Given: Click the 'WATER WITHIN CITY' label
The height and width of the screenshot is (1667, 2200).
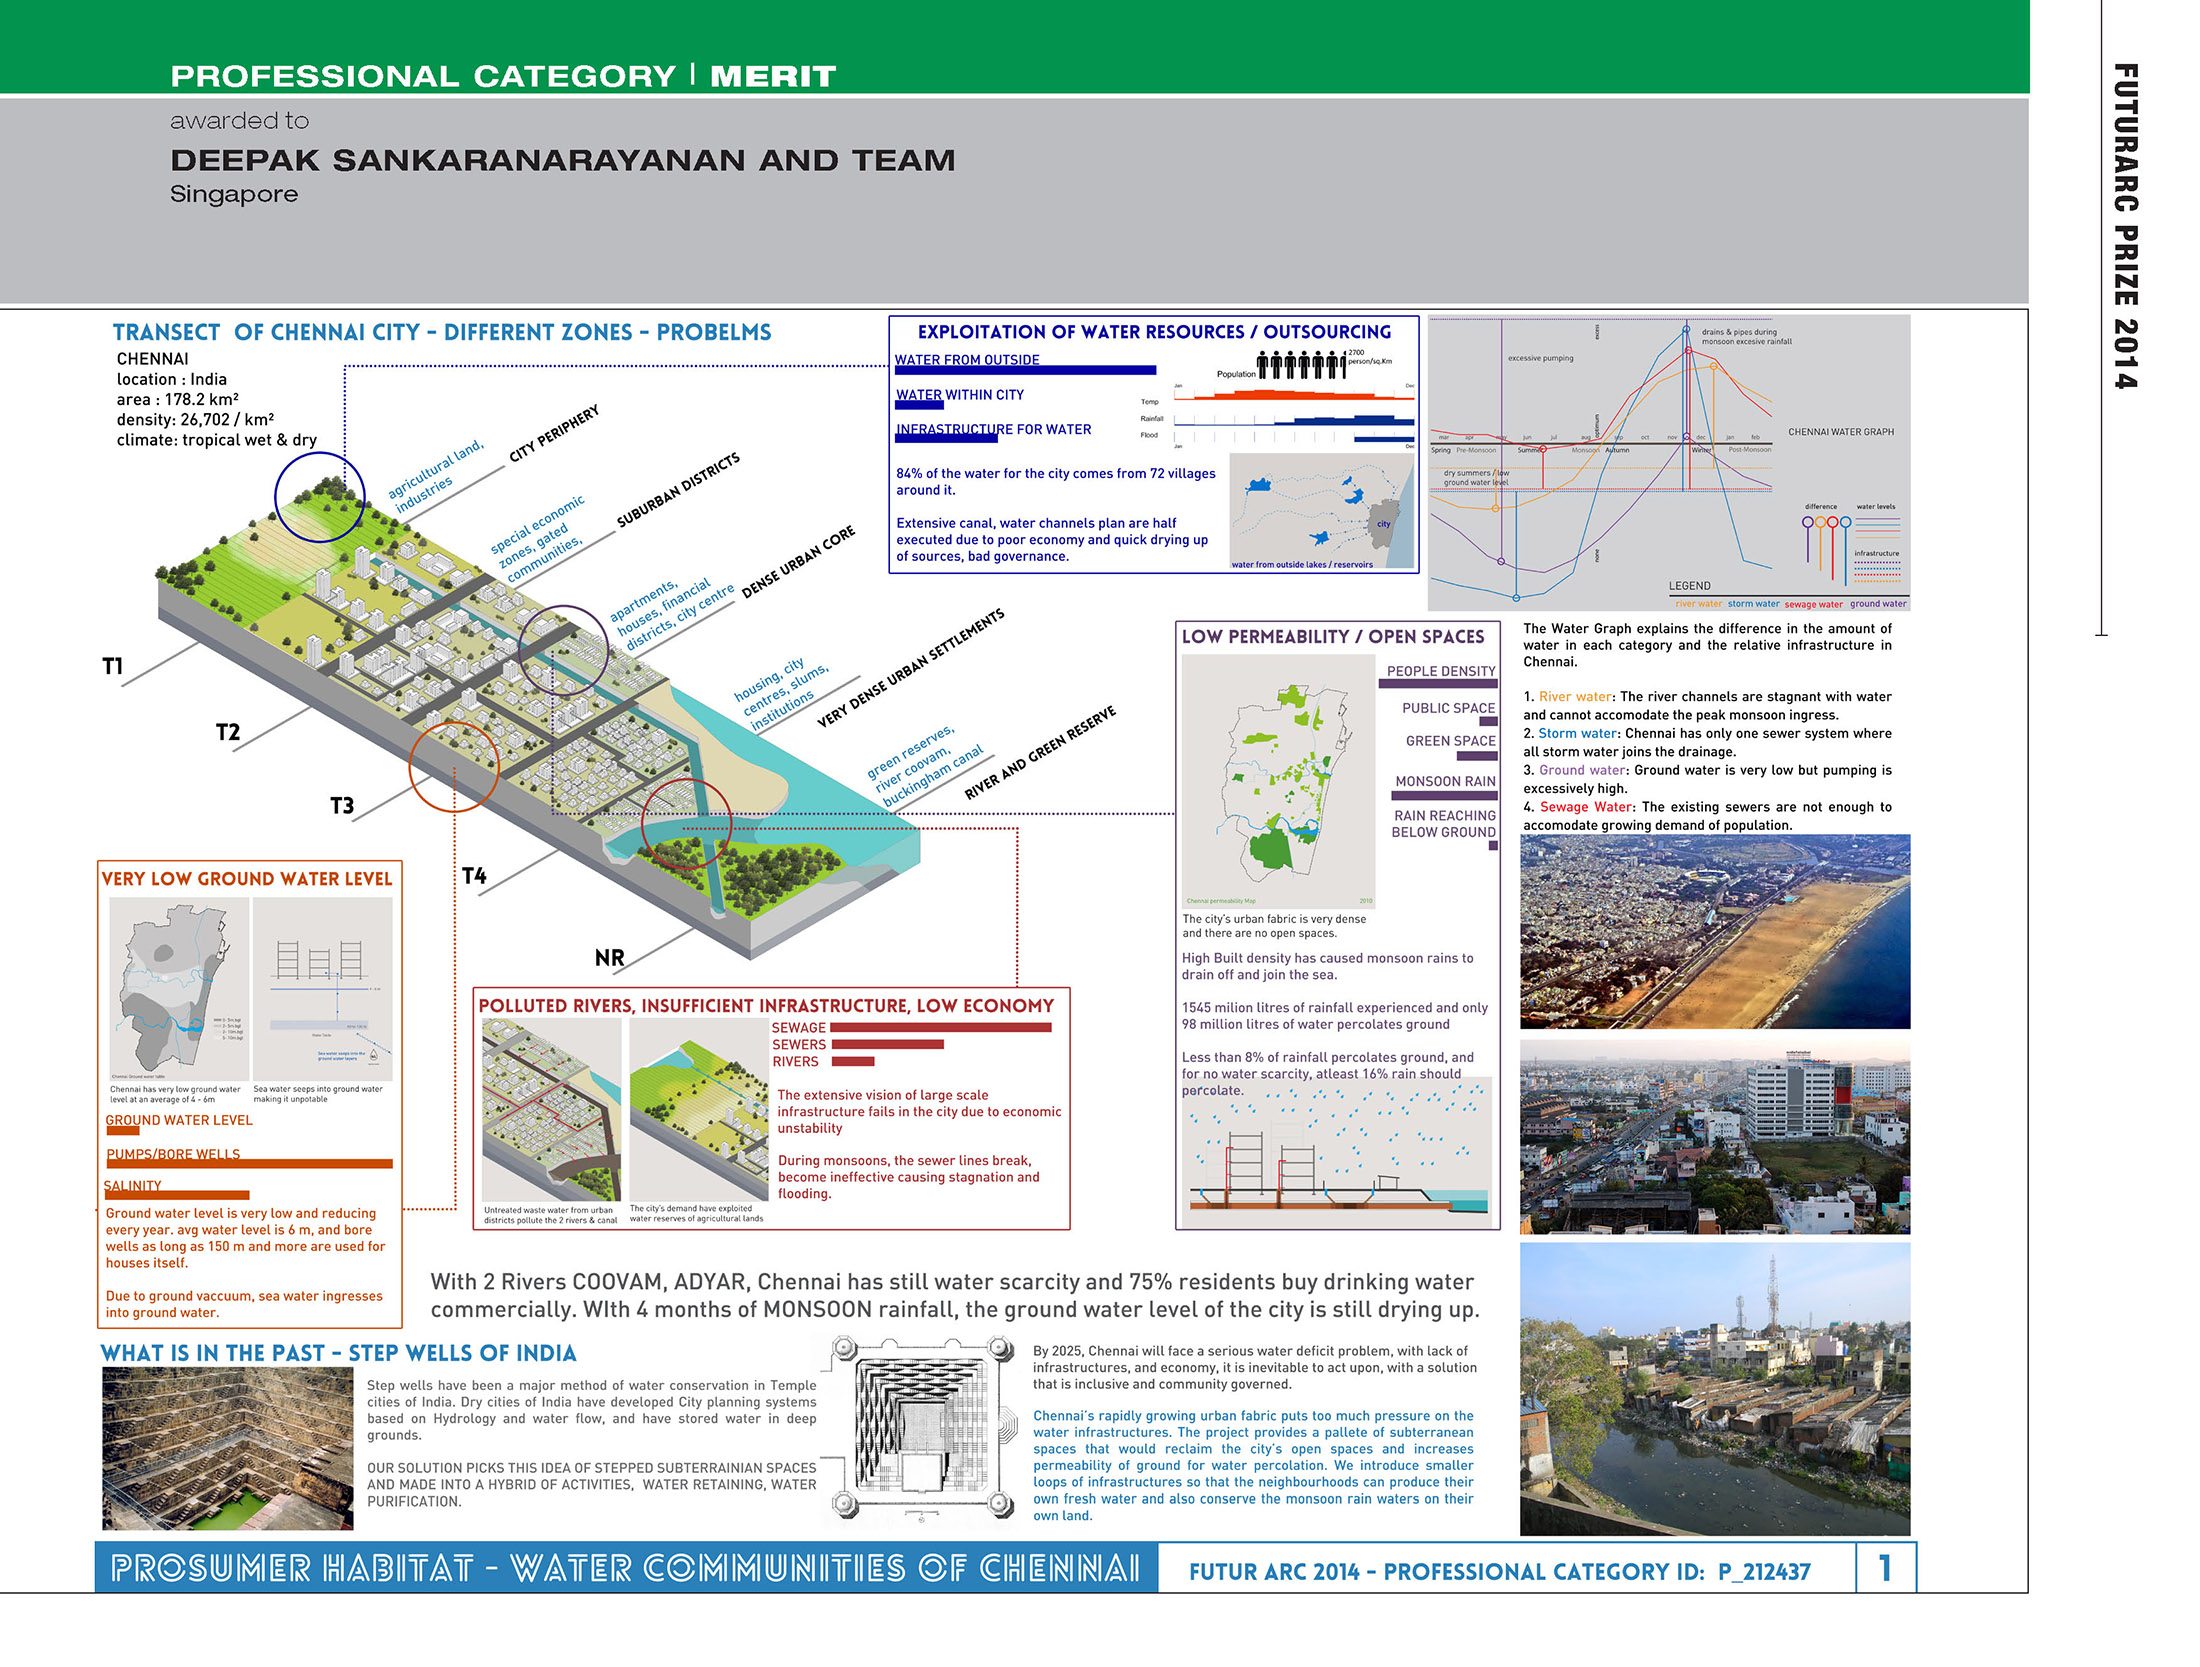Looking at the screenshot, I should pos(960,395).
